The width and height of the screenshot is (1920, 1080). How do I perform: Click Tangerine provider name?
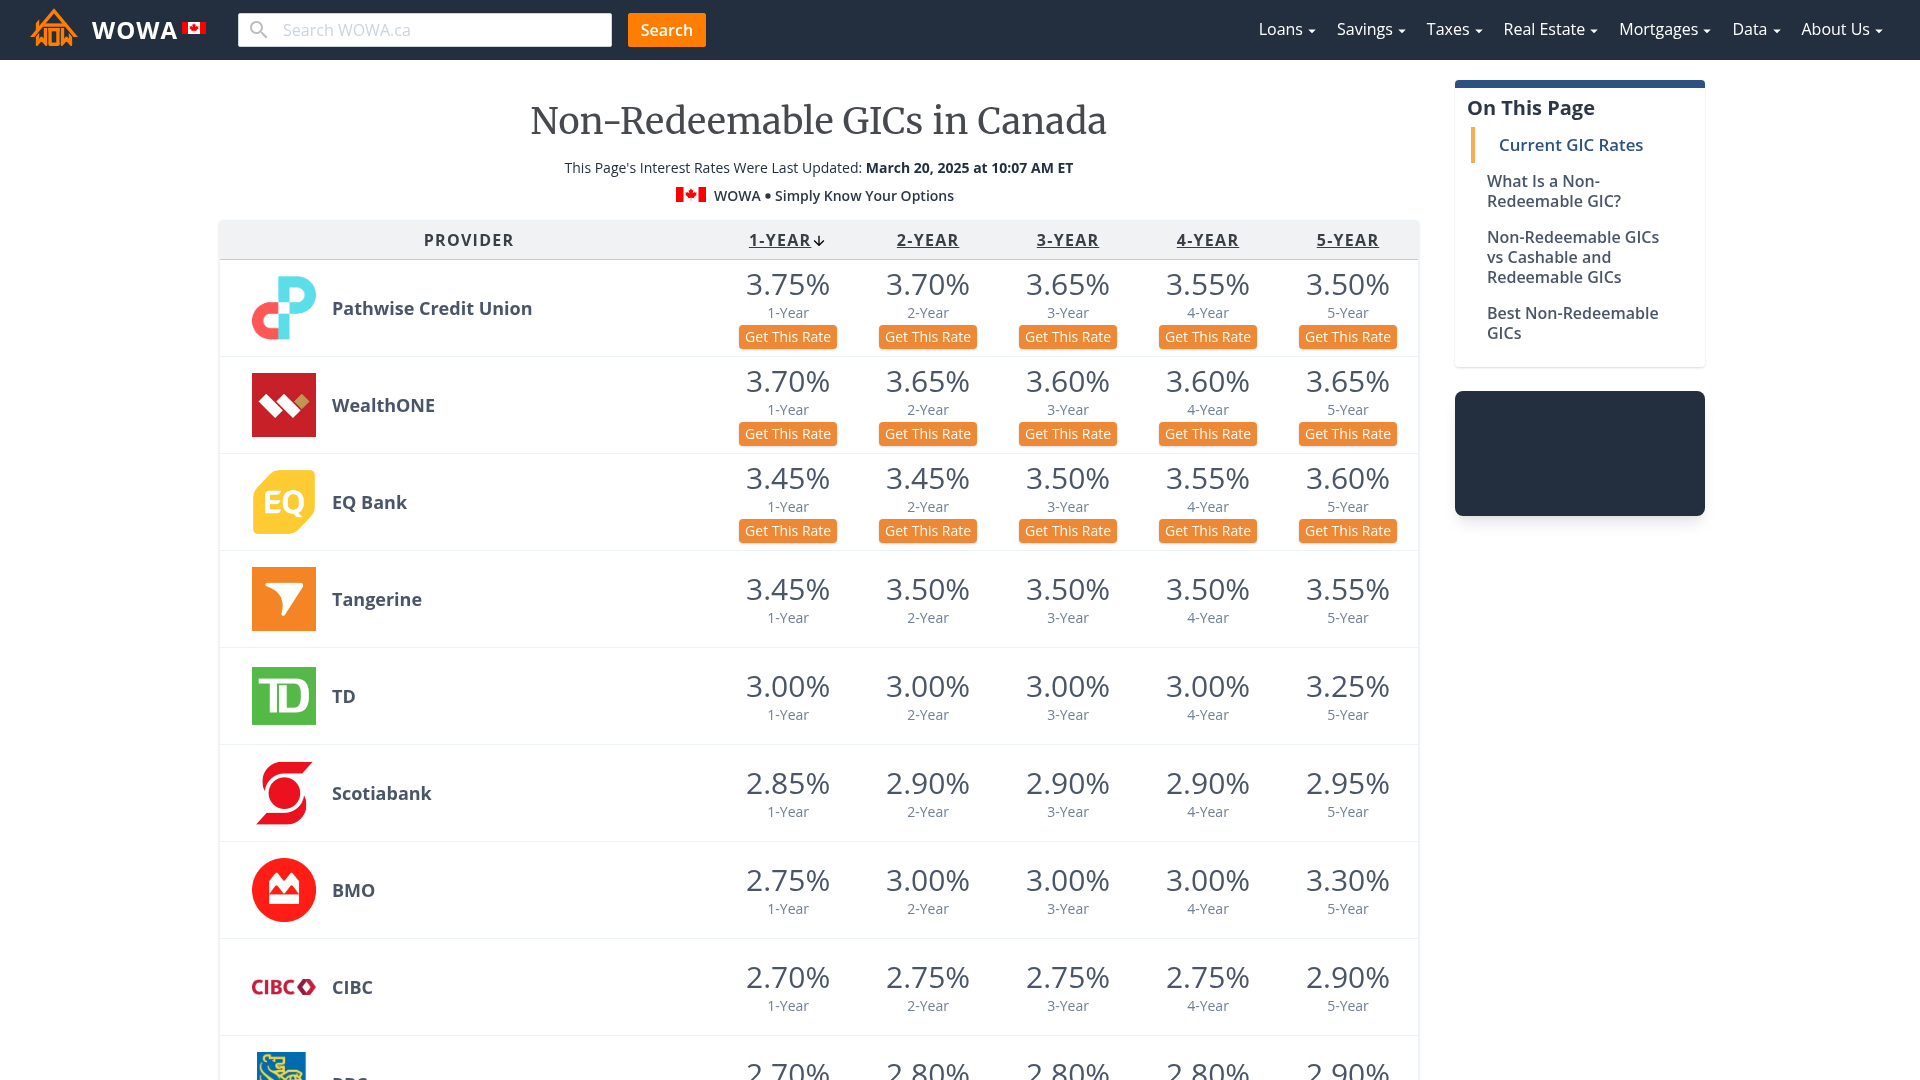(x=377, y=599)
